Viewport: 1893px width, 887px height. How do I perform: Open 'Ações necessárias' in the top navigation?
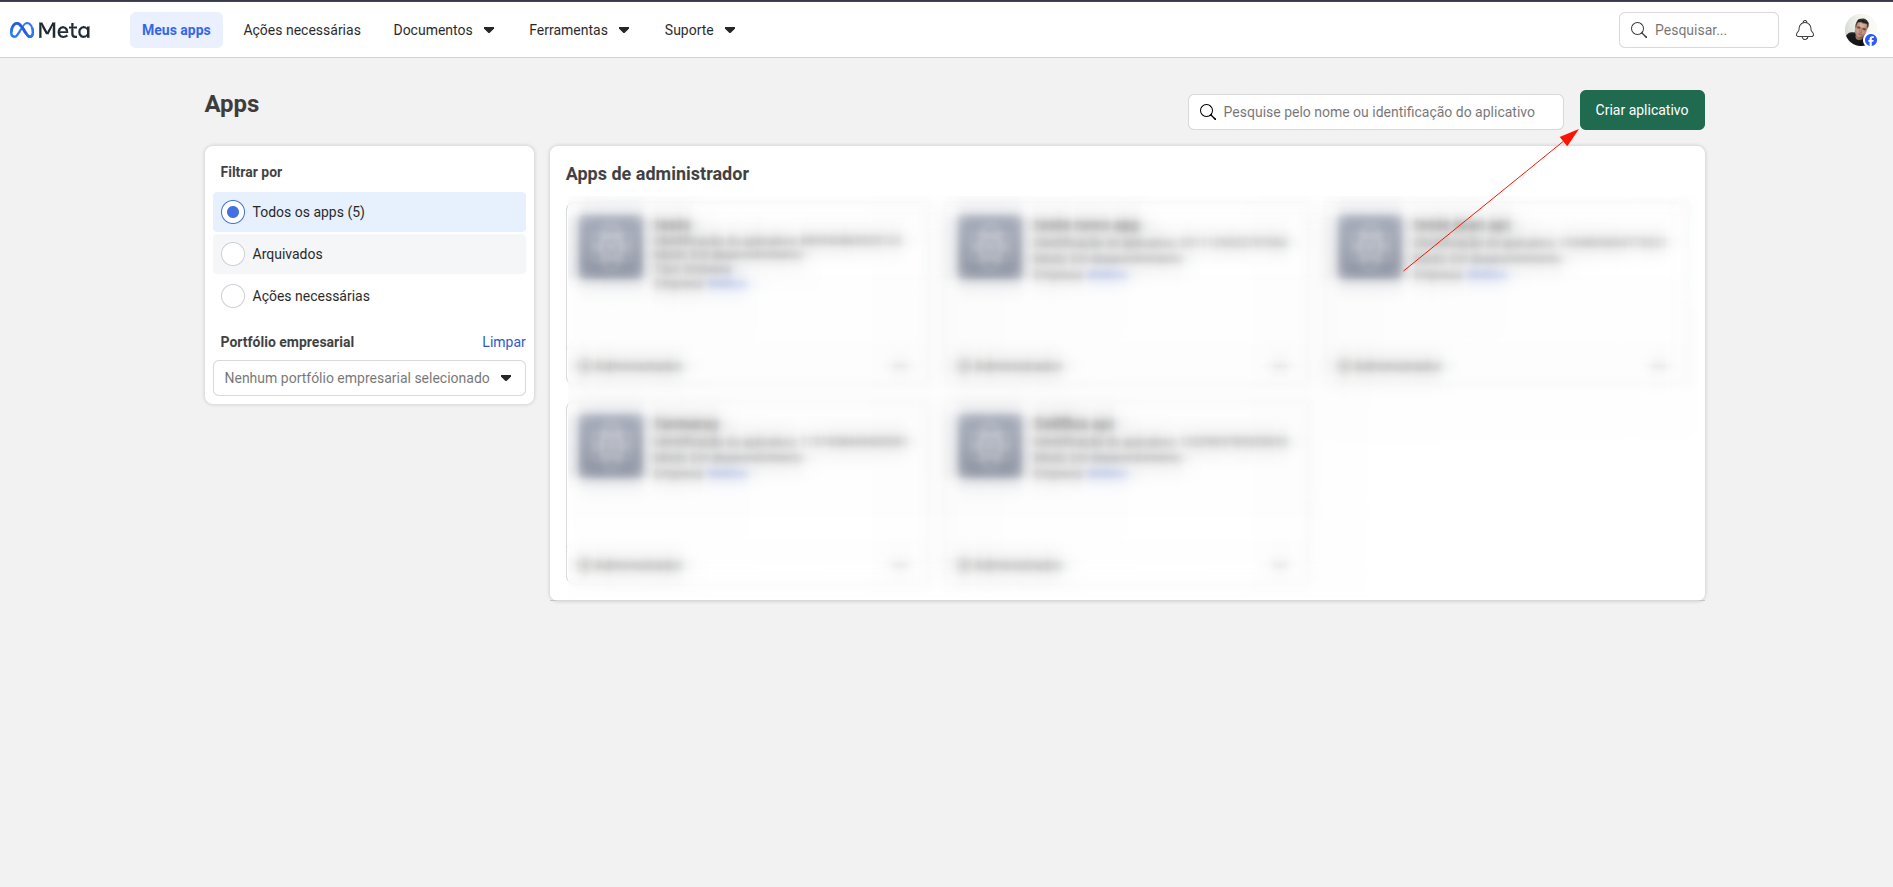[x=302, y=30]
